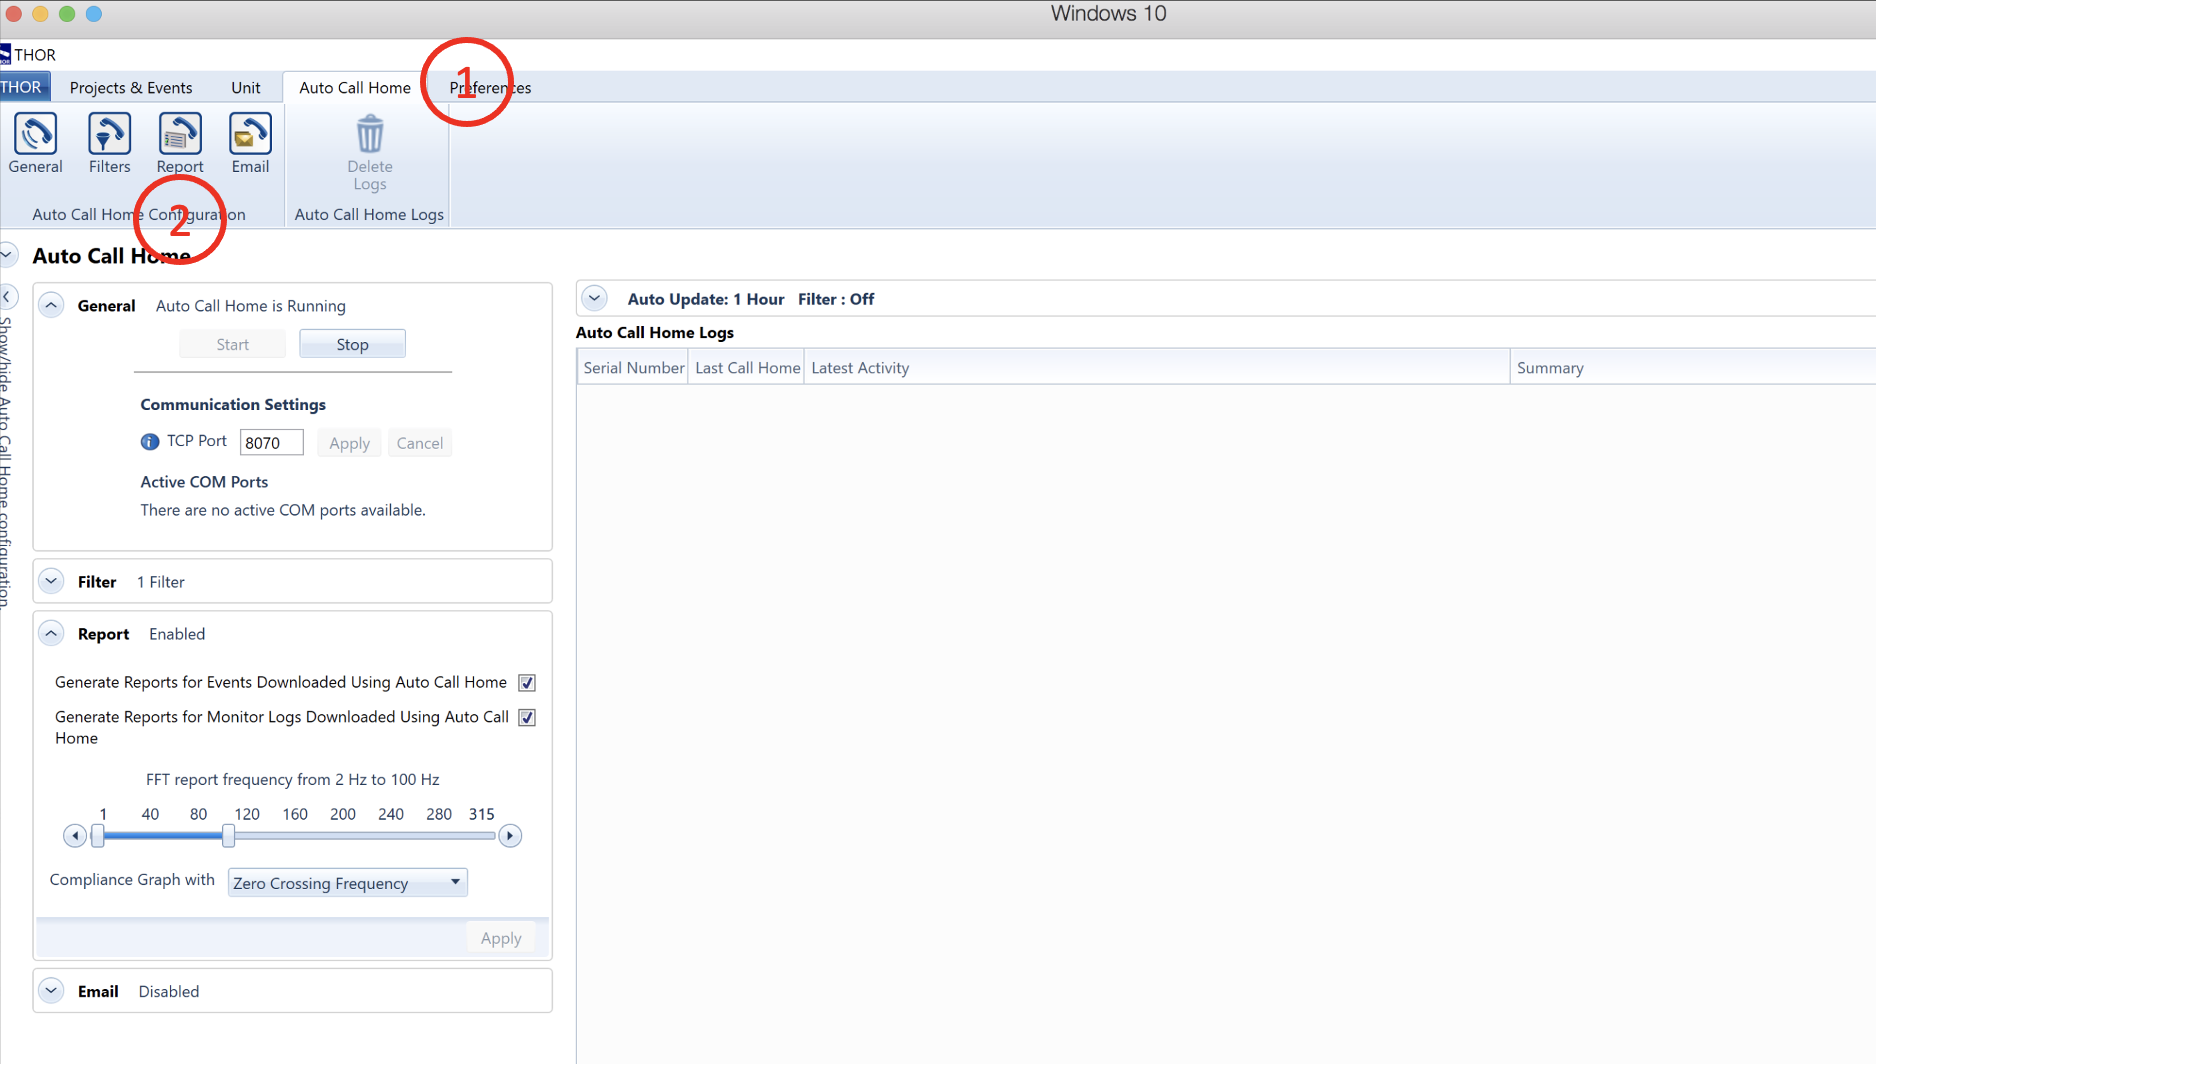Open the Unit tab
This screenshot has height=1082, width=2194.
coord(245,88)
